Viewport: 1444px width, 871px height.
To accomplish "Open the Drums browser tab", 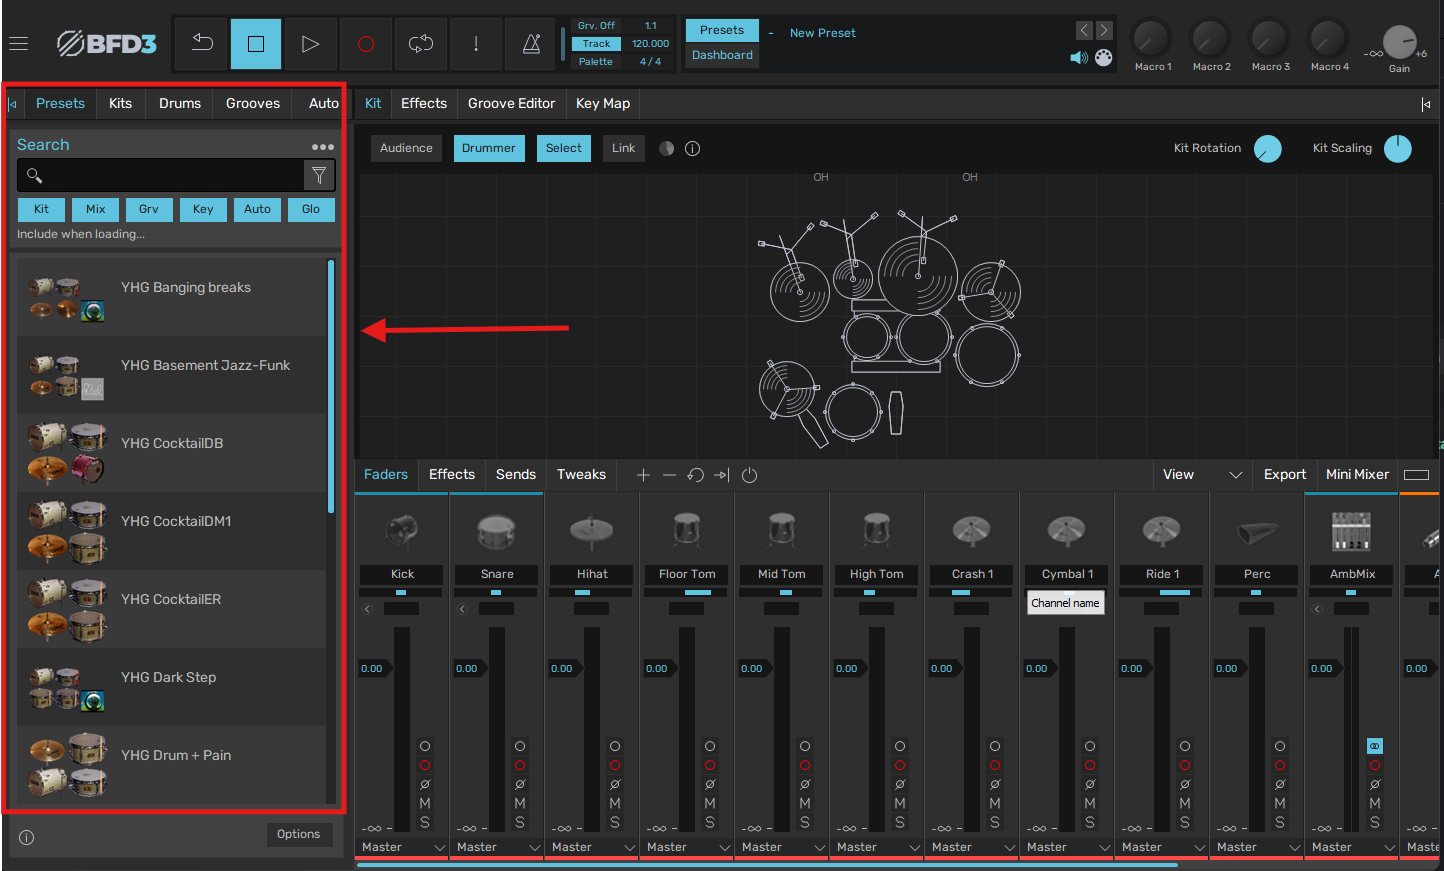I will pos(180,103).
